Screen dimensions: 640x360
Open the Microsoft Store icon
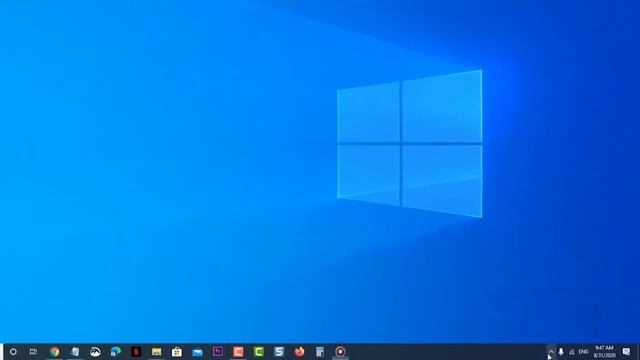pyautogui.click(x=177, y=351)
